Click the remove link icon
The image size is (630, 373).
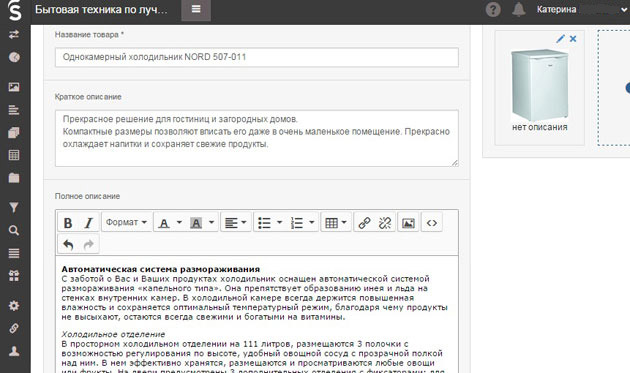385,223
